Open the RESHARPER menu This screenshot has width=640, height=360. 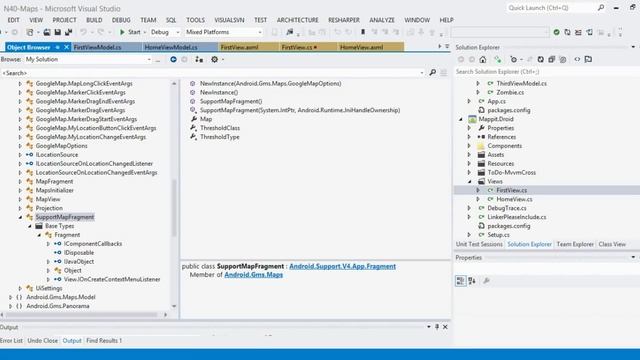coord(344,20)
